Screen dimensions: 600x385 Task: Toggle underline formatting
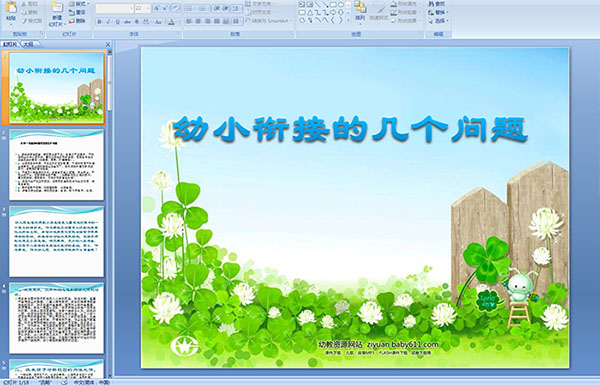[x=117, y=22]
